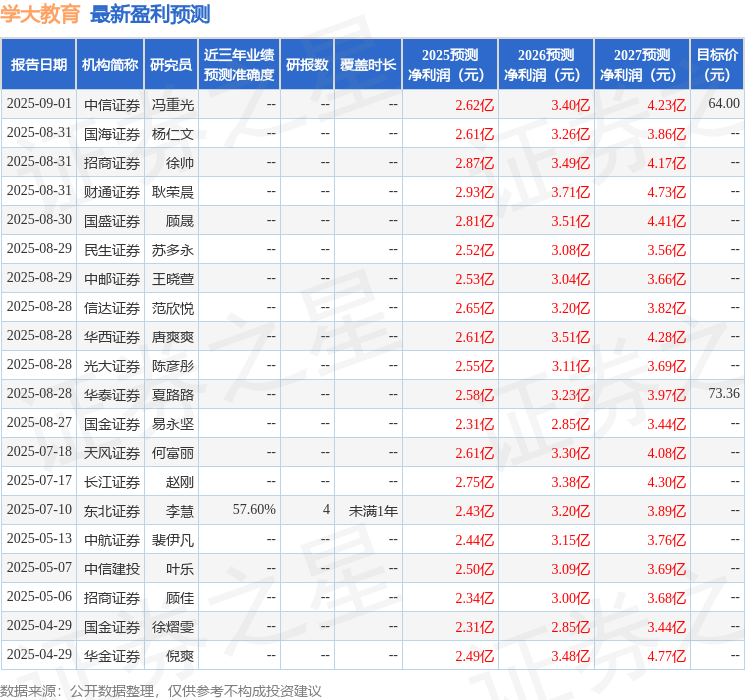Image resolution: width=745 pixels, height=700 pixels.
Task: Click the 57.60% accuracy value
Action: 254,509
